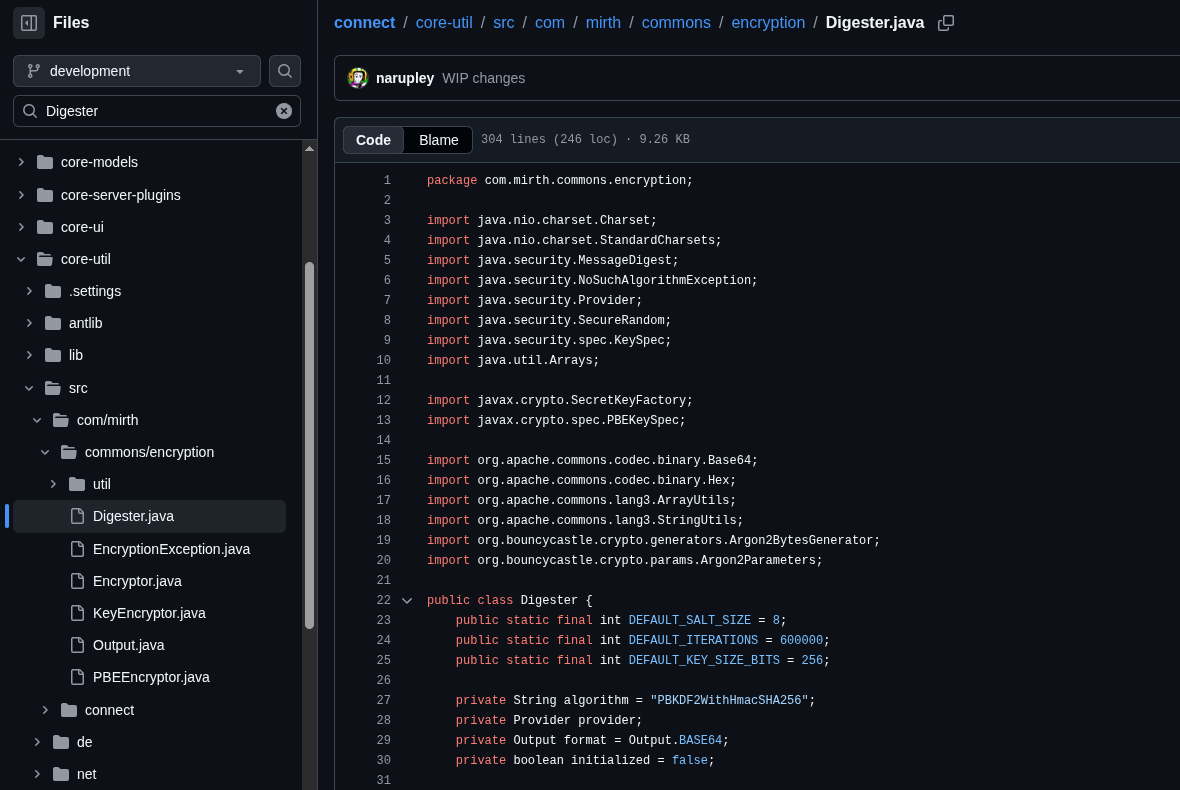This screenshot has width=1180, height=790.
Task: Clear the Digester search field
Action: point(284,111)
